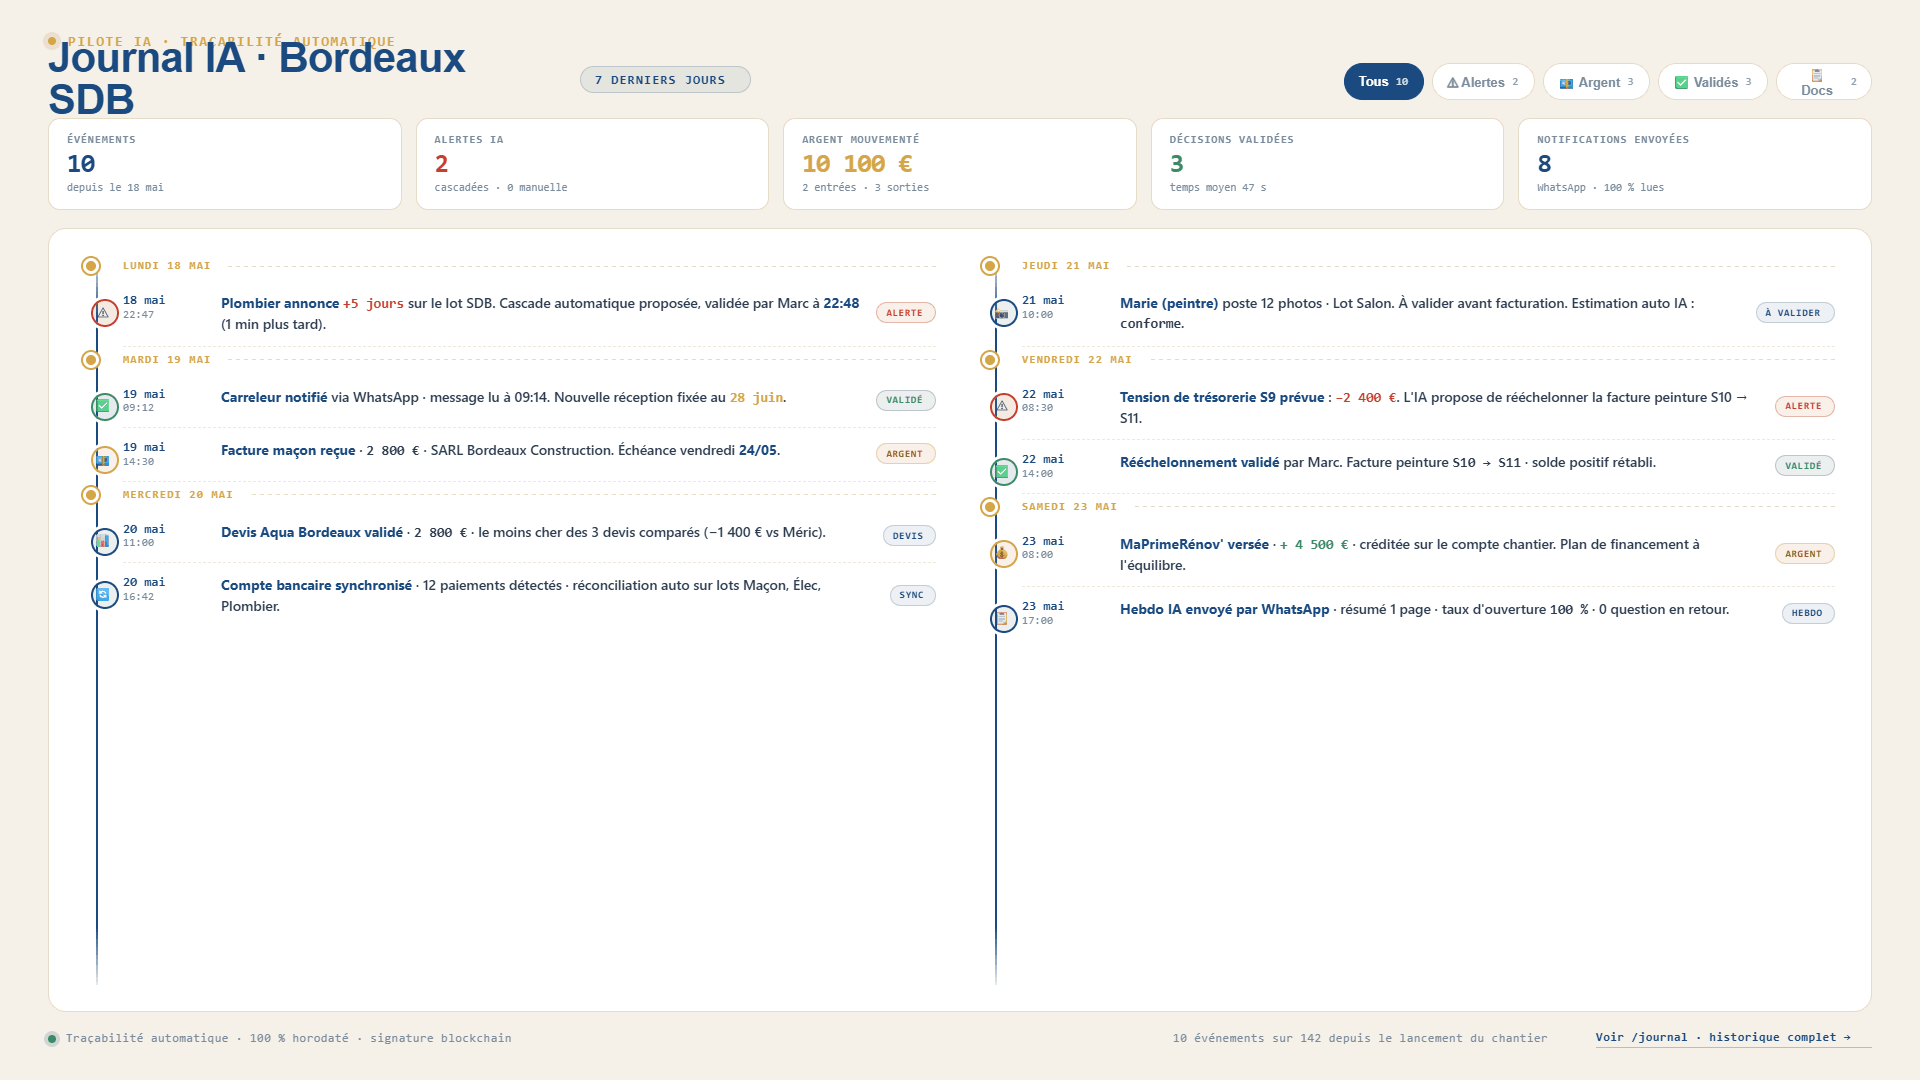Click ARGENT badge on Facture maçon row

click(x=905, y=454)
